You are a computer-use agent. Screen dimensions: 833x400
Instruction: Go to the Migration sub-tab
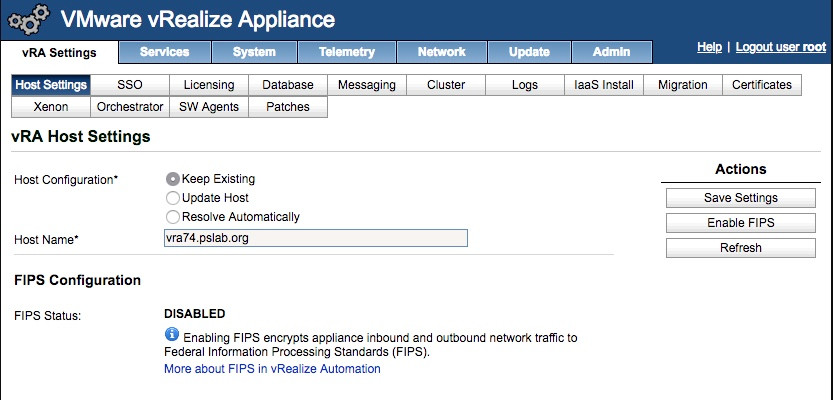[683, 85]
